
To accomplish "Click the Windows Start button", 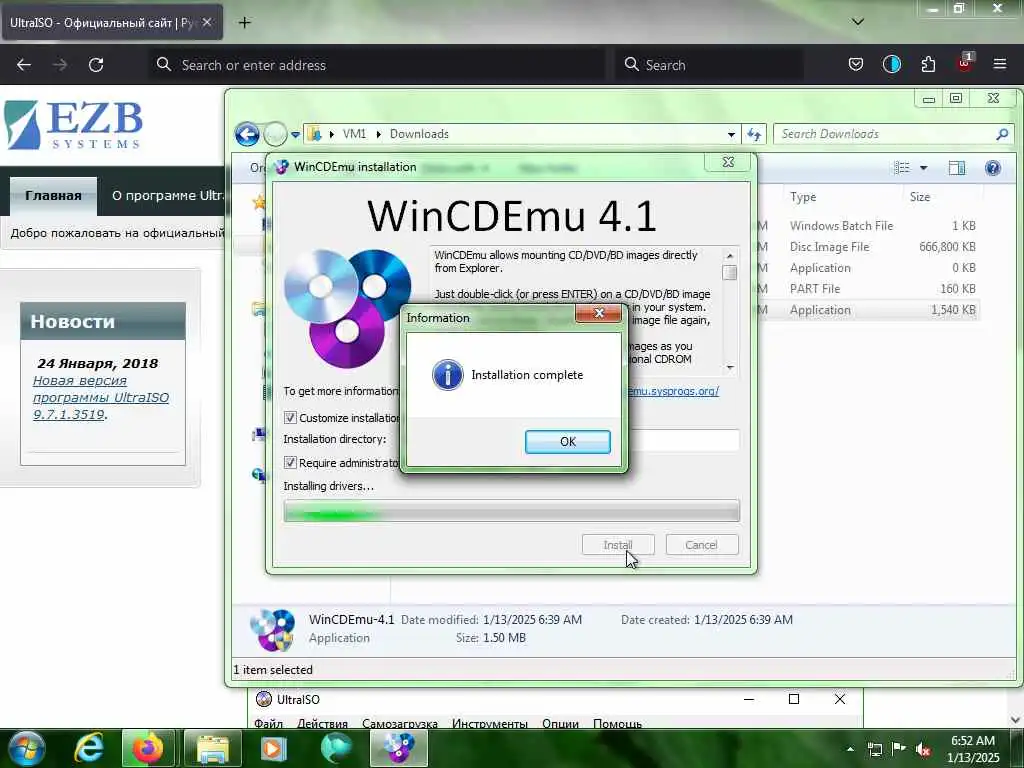I will pyautogui.click(x=26, y=748).
